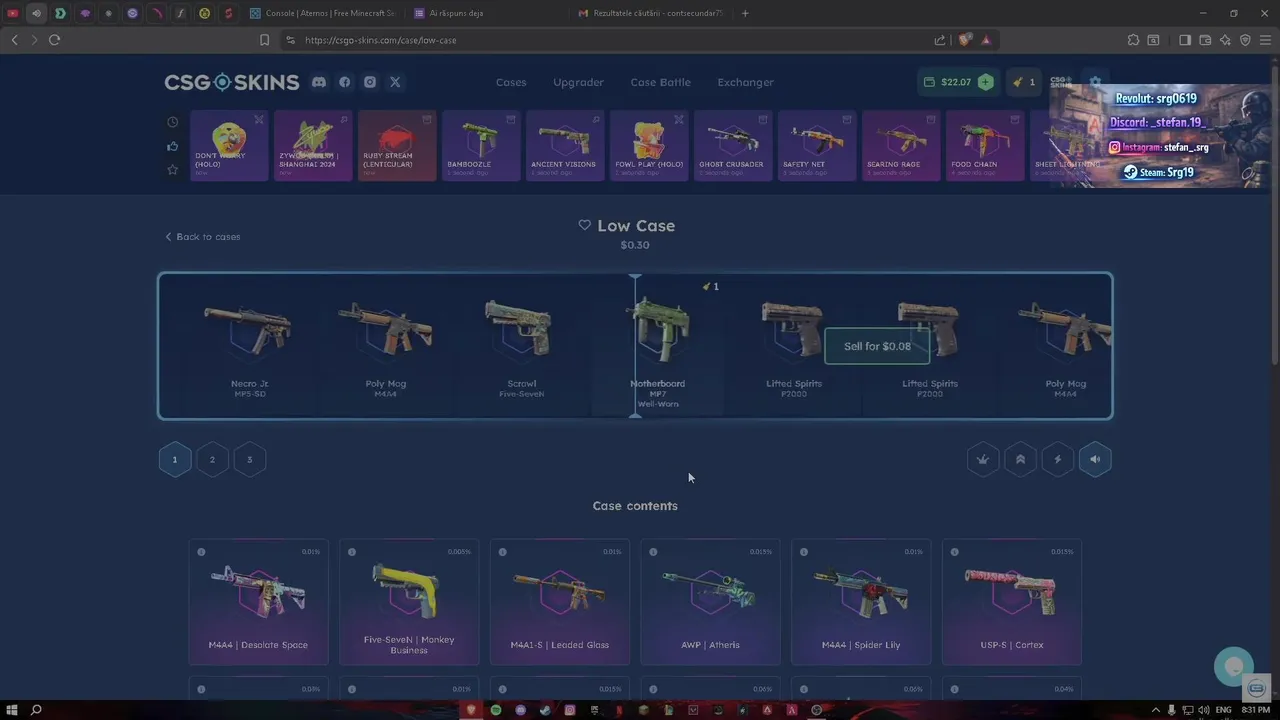Show recent drops via clock icon
Viewport: 1280px width, 720px height.
[172, 122]
